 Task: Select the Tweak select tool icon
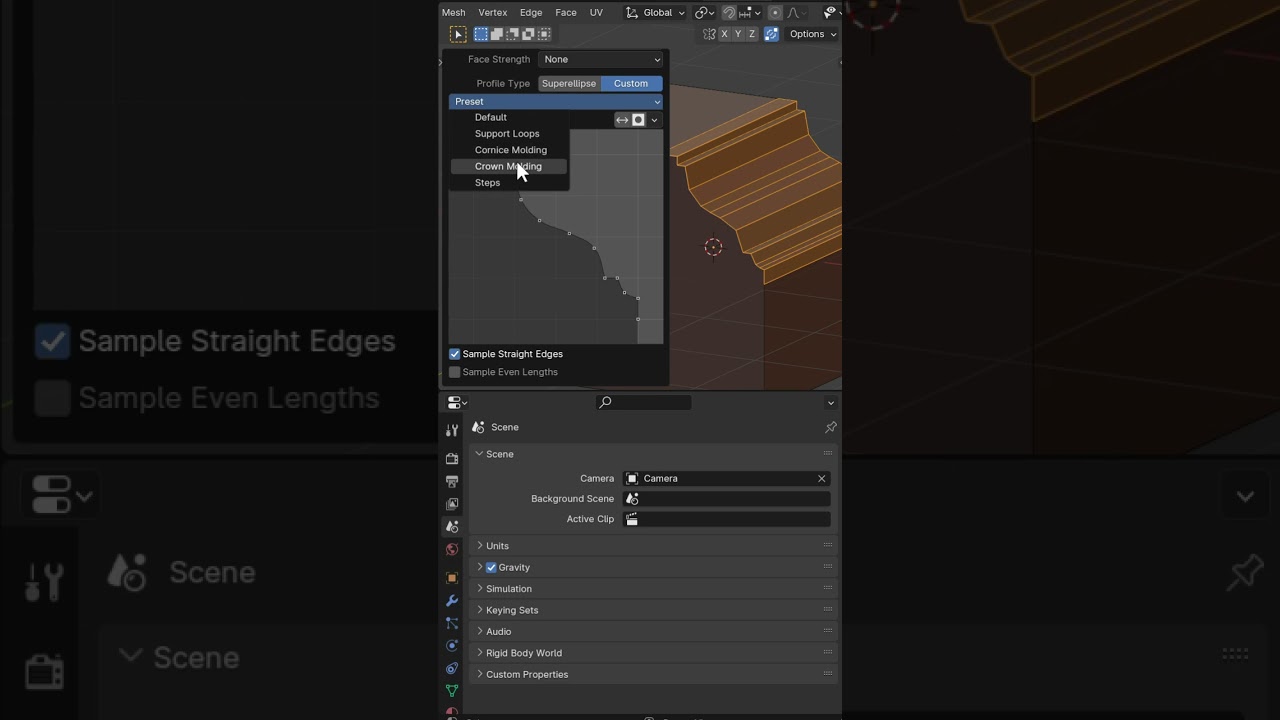coord(458,34)
